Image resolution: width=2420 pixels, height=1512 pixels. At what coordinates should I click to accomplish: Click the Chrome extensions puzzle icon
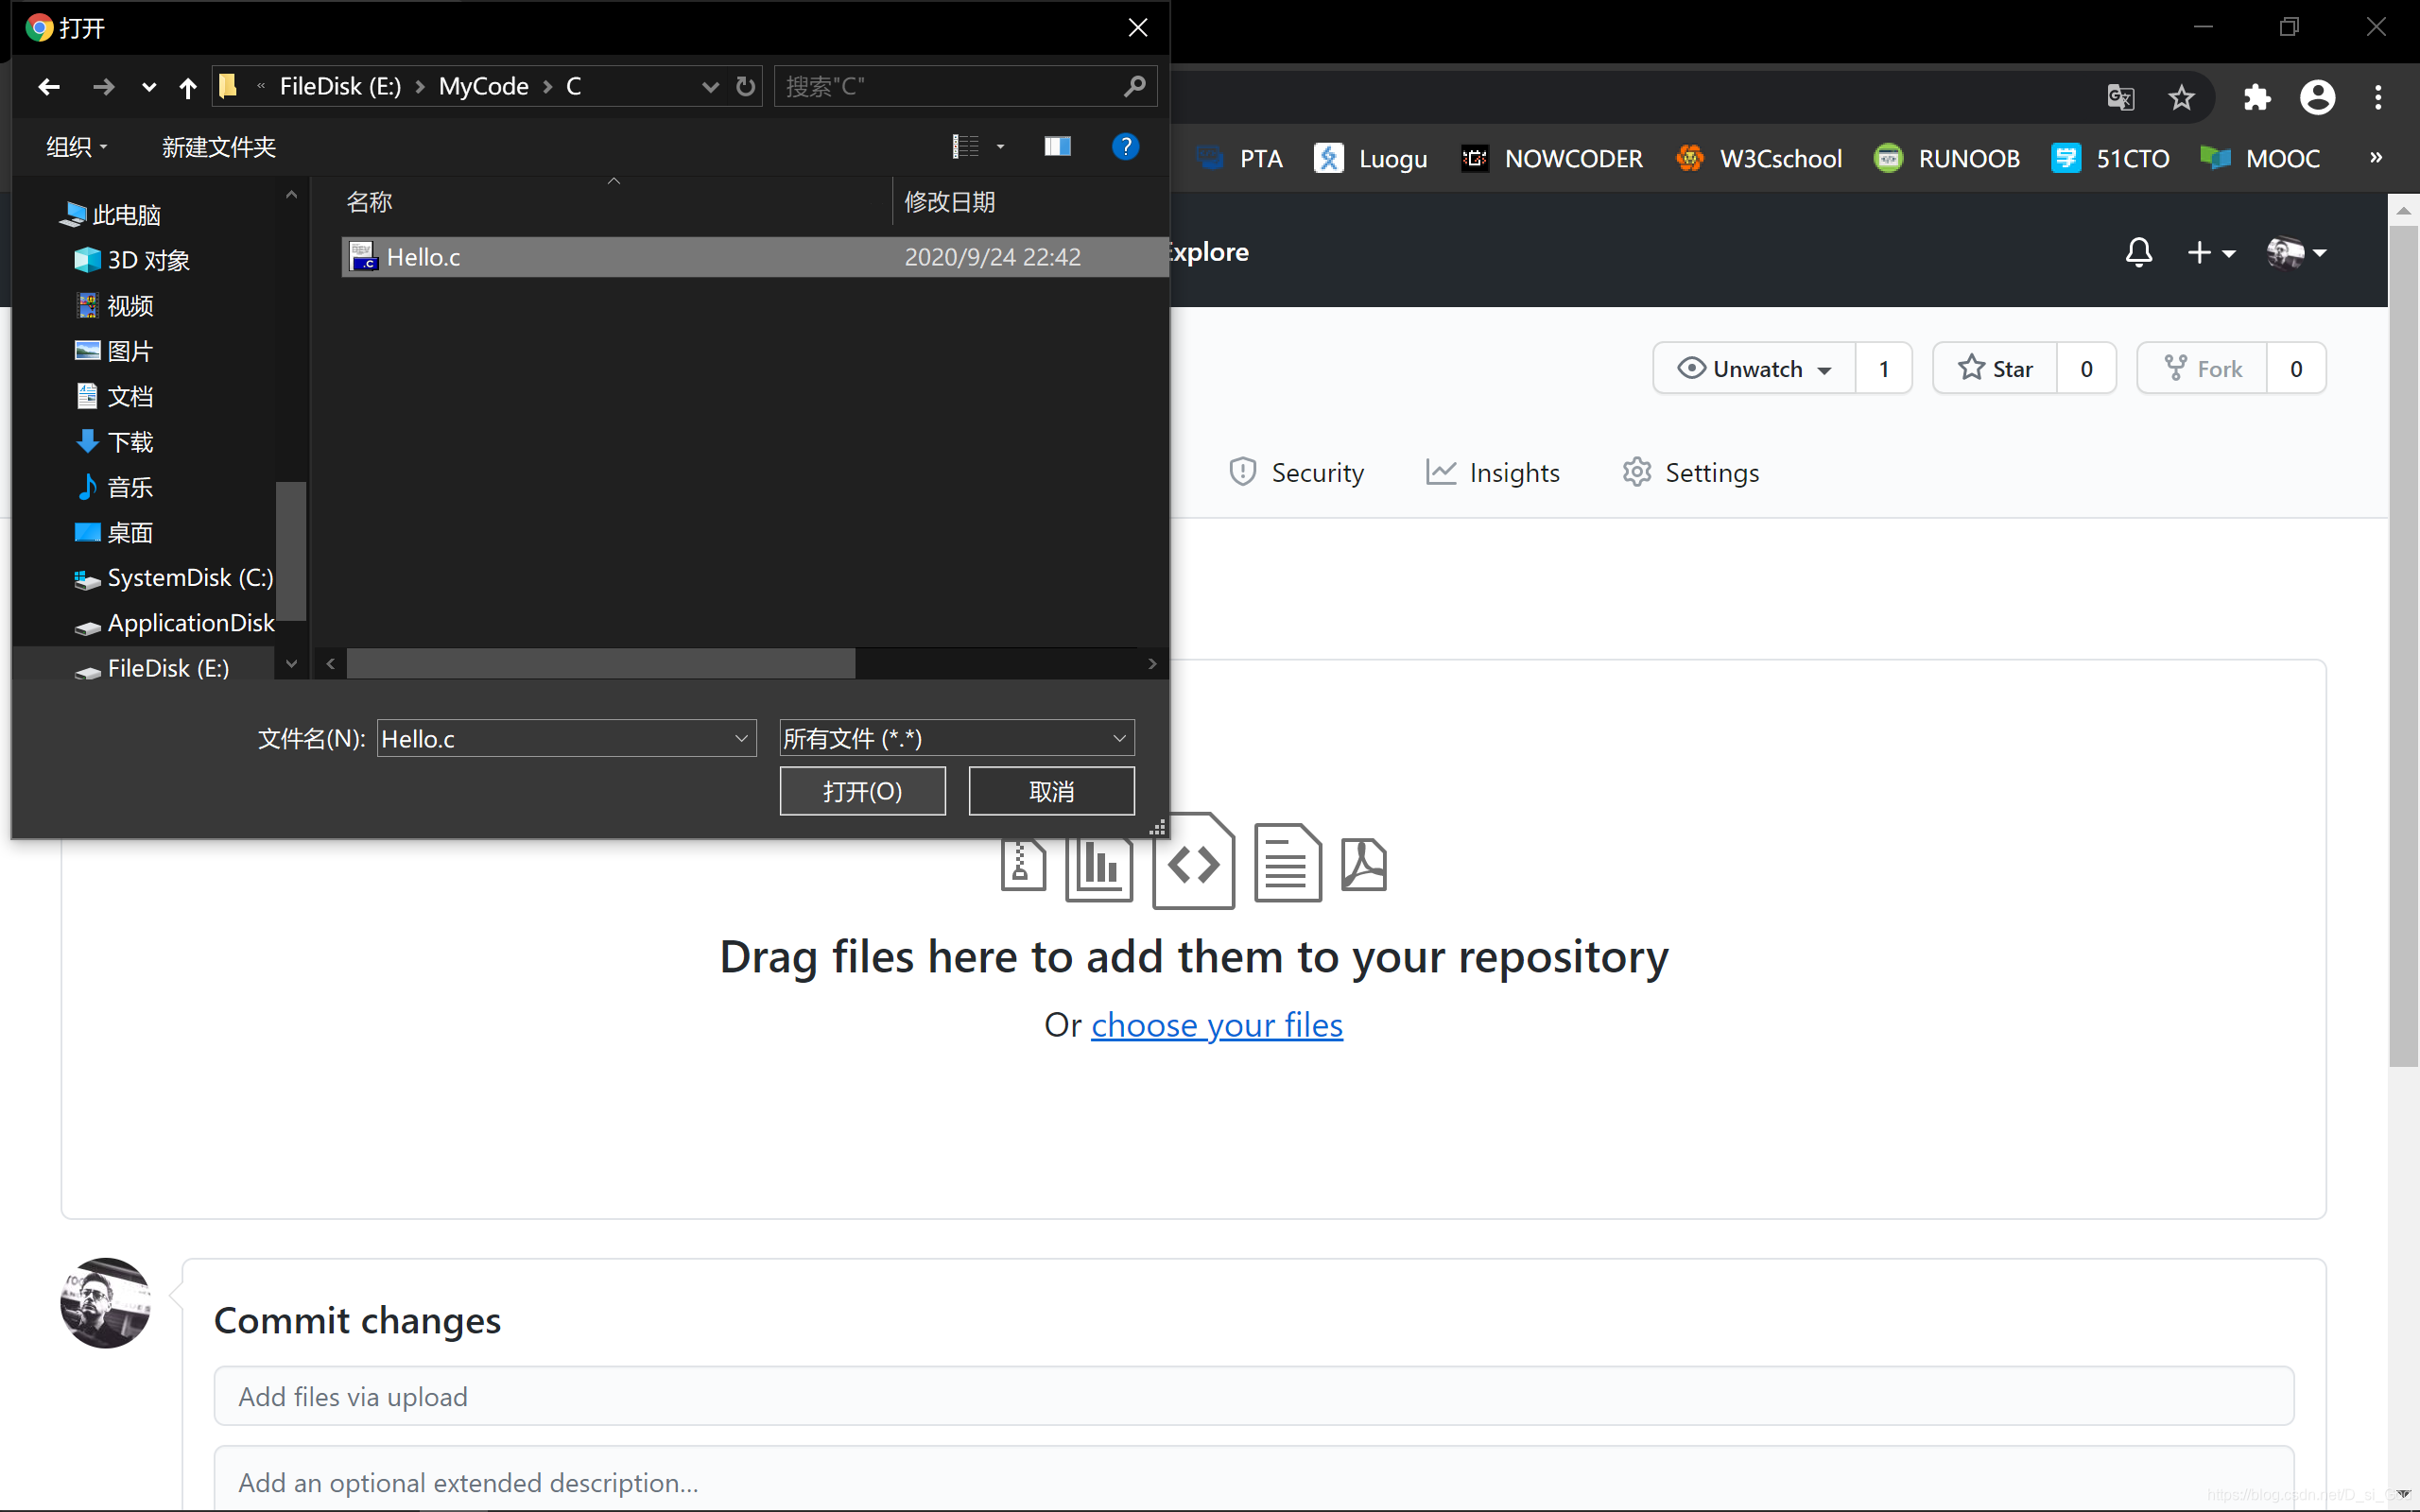click(2256, 97)
